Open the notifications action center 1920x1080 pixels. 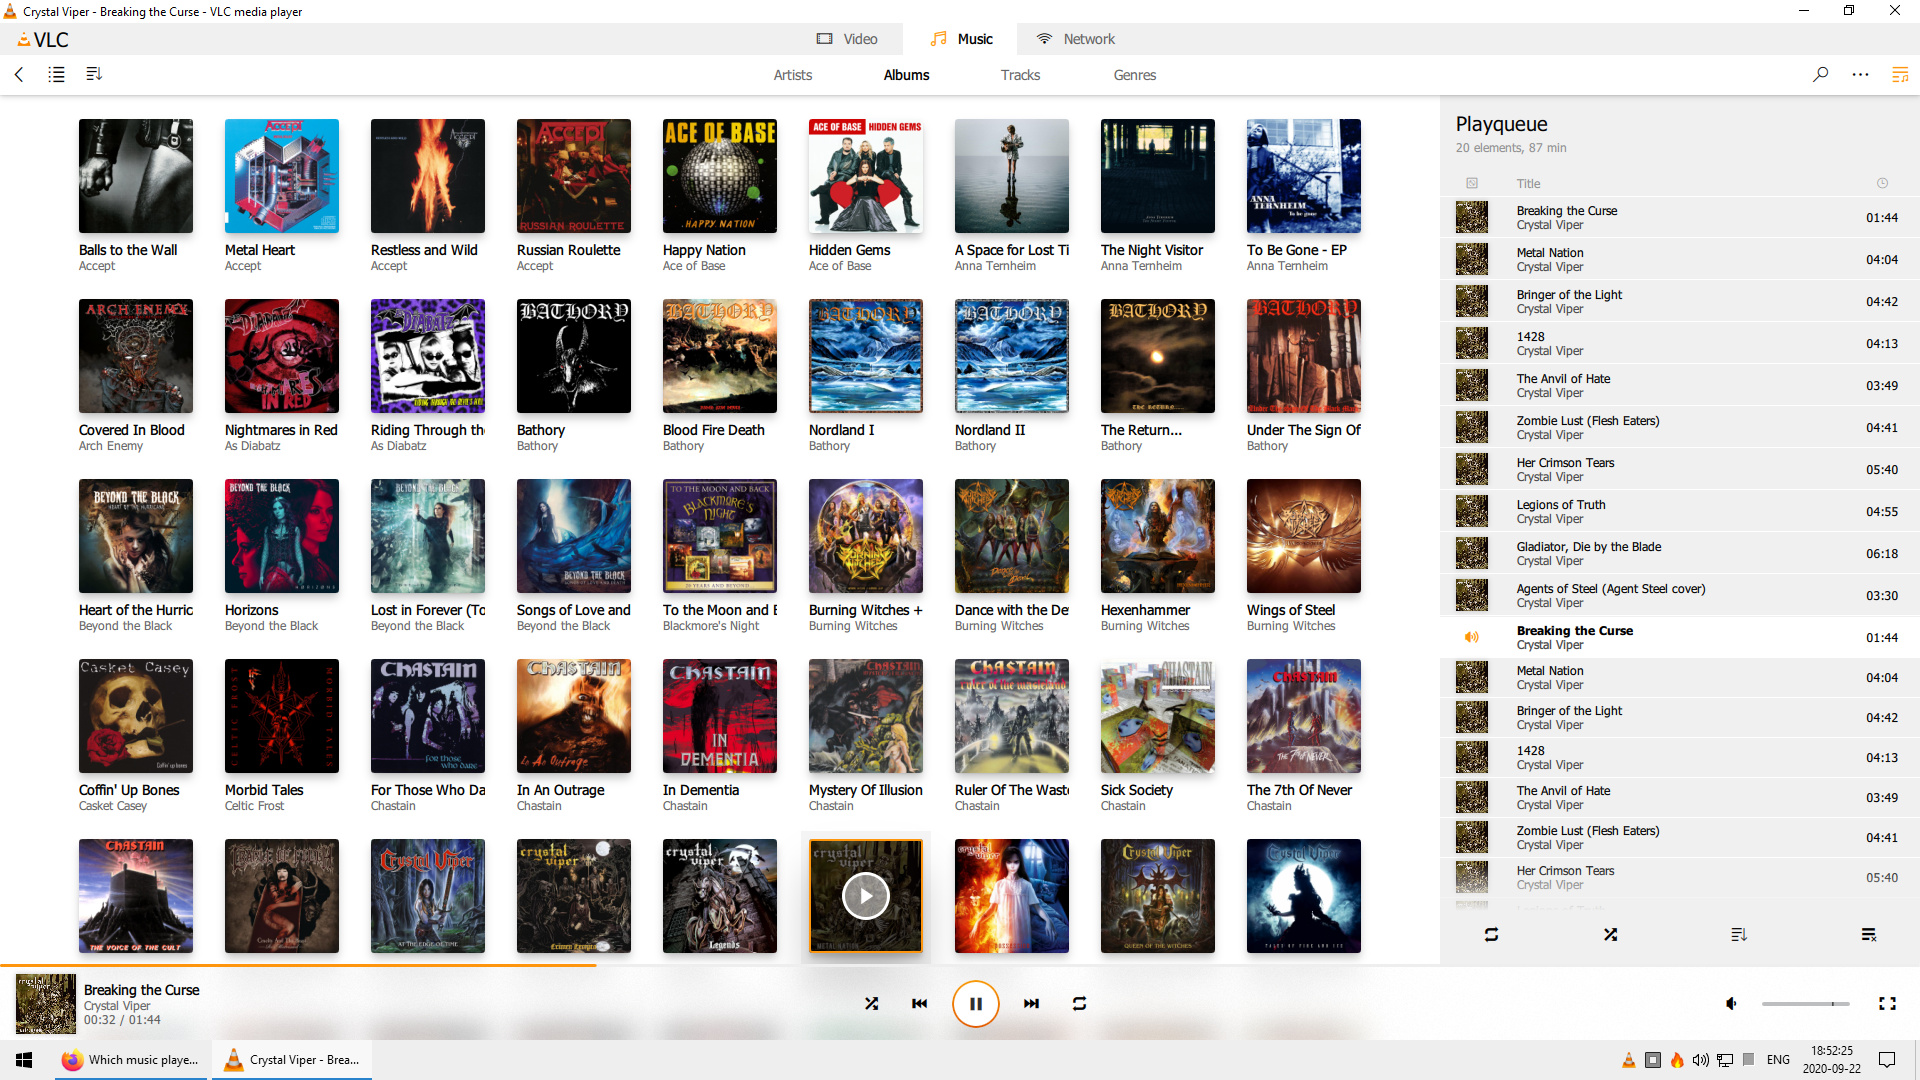[1887, 1059]
